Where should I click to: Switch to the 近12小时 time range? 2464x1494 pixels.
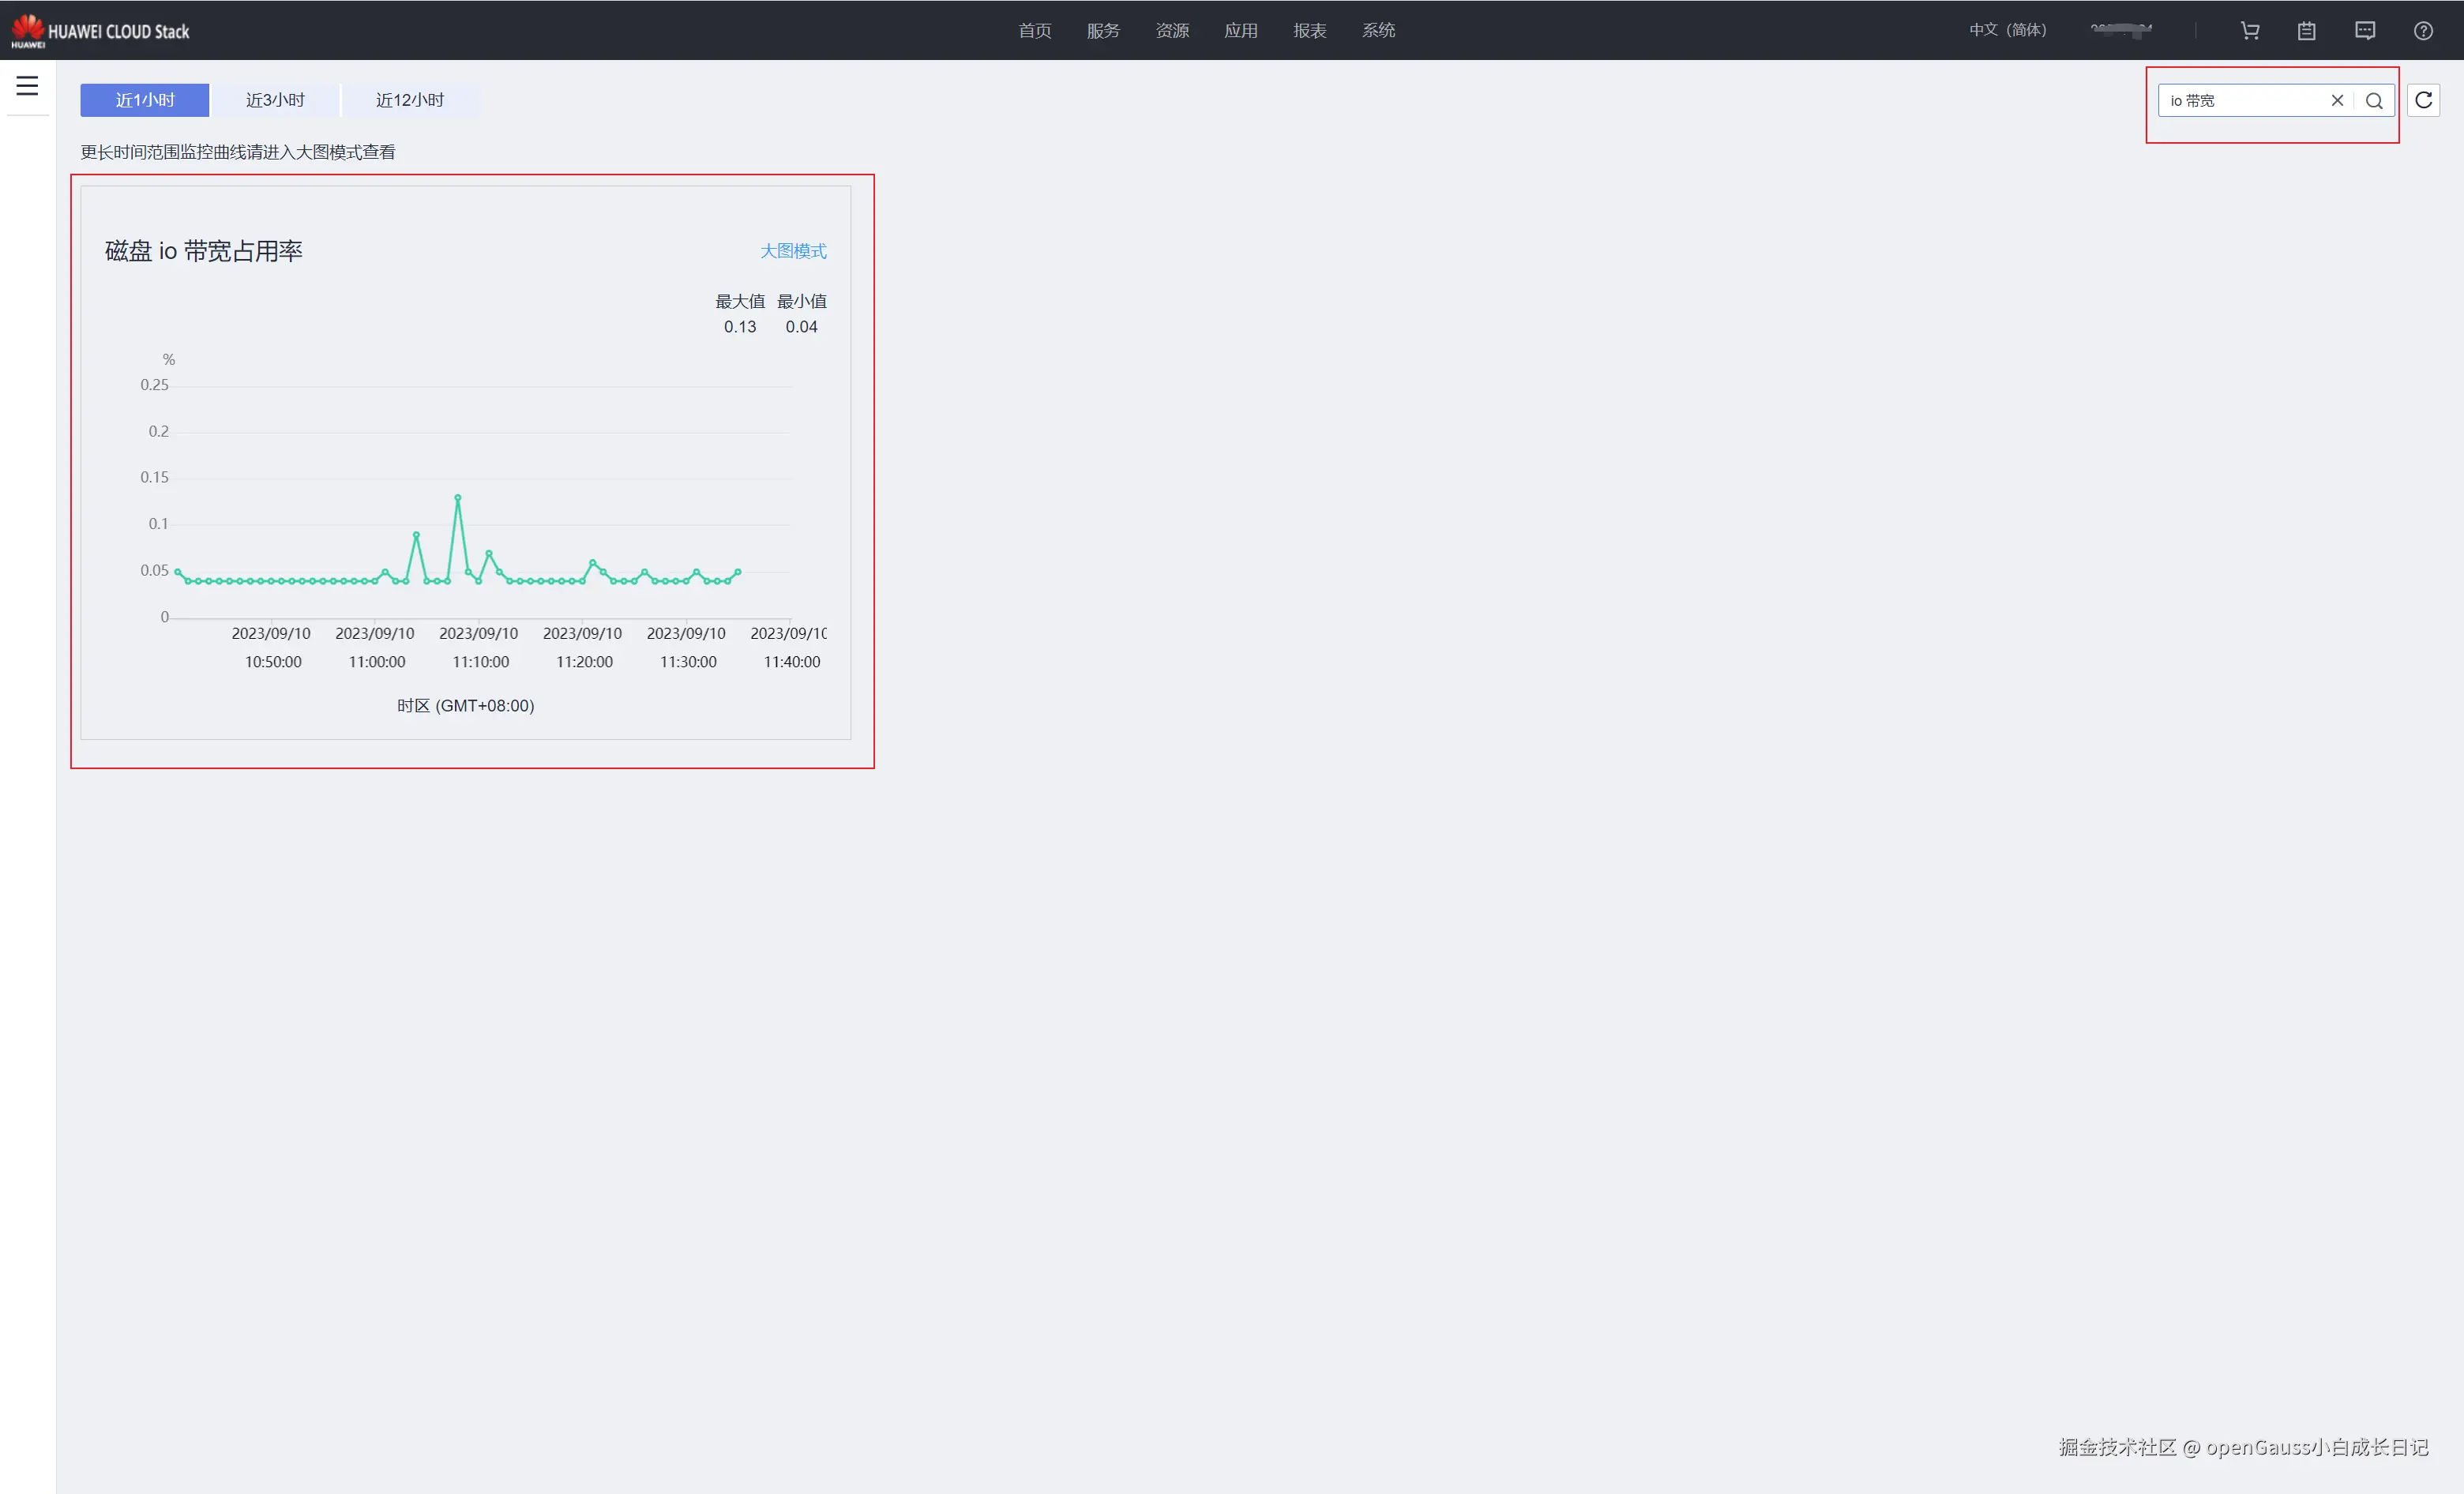click(410, 100)
